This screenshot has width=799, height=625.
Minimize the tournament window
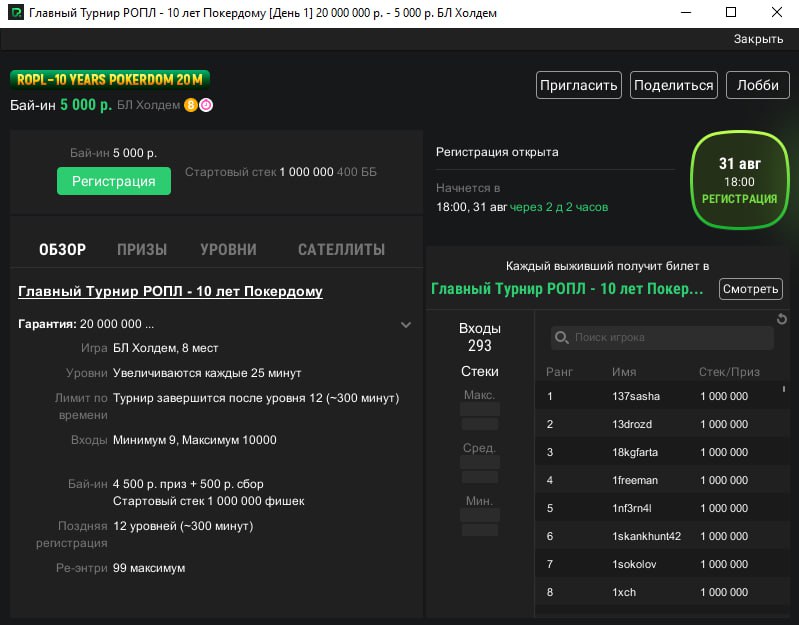click(686, 12)
